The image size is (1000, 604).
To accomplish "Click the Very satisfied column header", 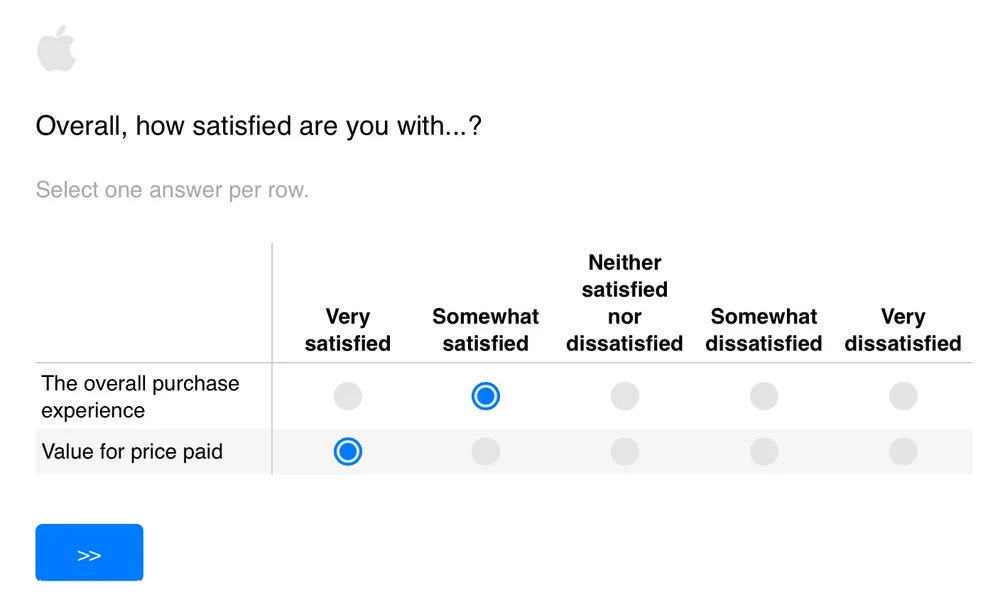I will (348, 330).
